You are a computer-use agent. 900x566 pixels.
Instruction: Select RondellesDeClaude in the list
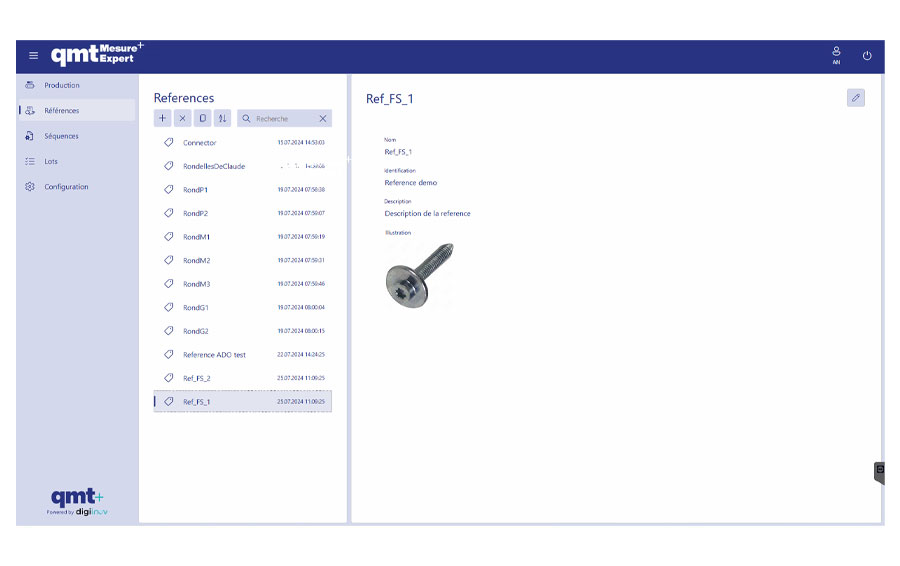pyautogui.click(x=213, y=166)
